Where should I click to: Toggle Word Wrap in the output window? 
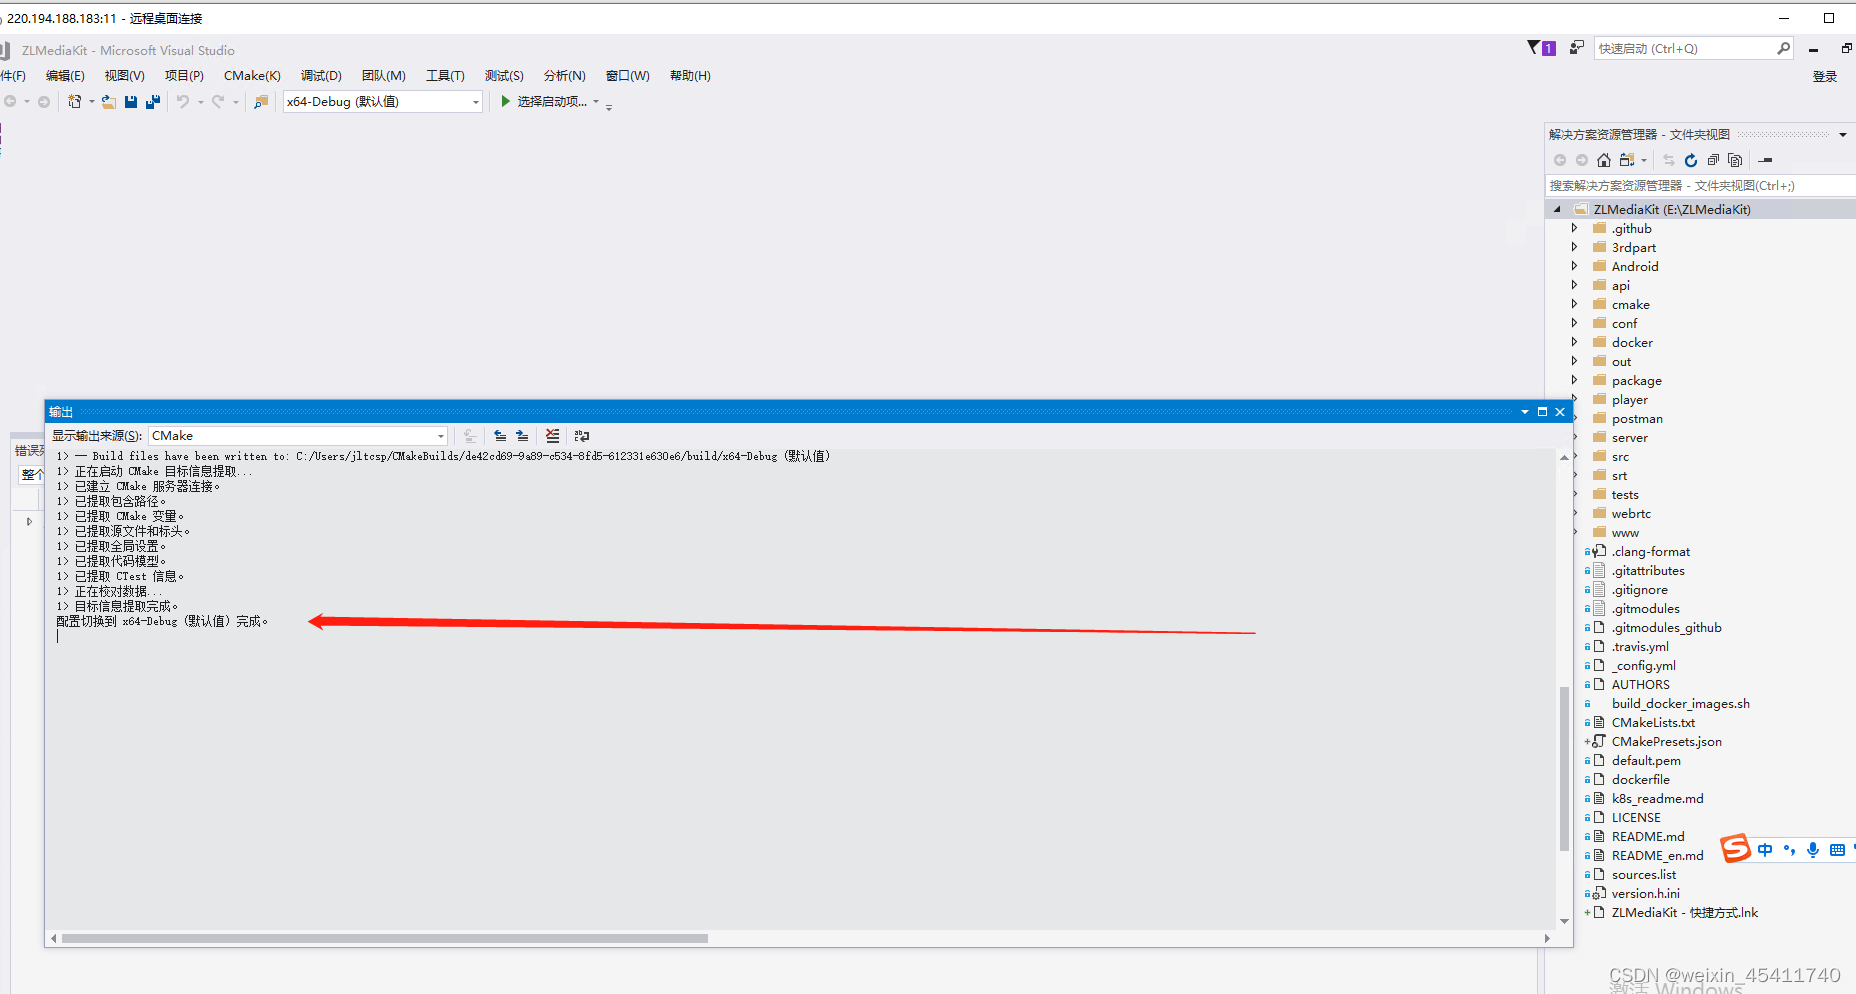(x=582, y=436)
